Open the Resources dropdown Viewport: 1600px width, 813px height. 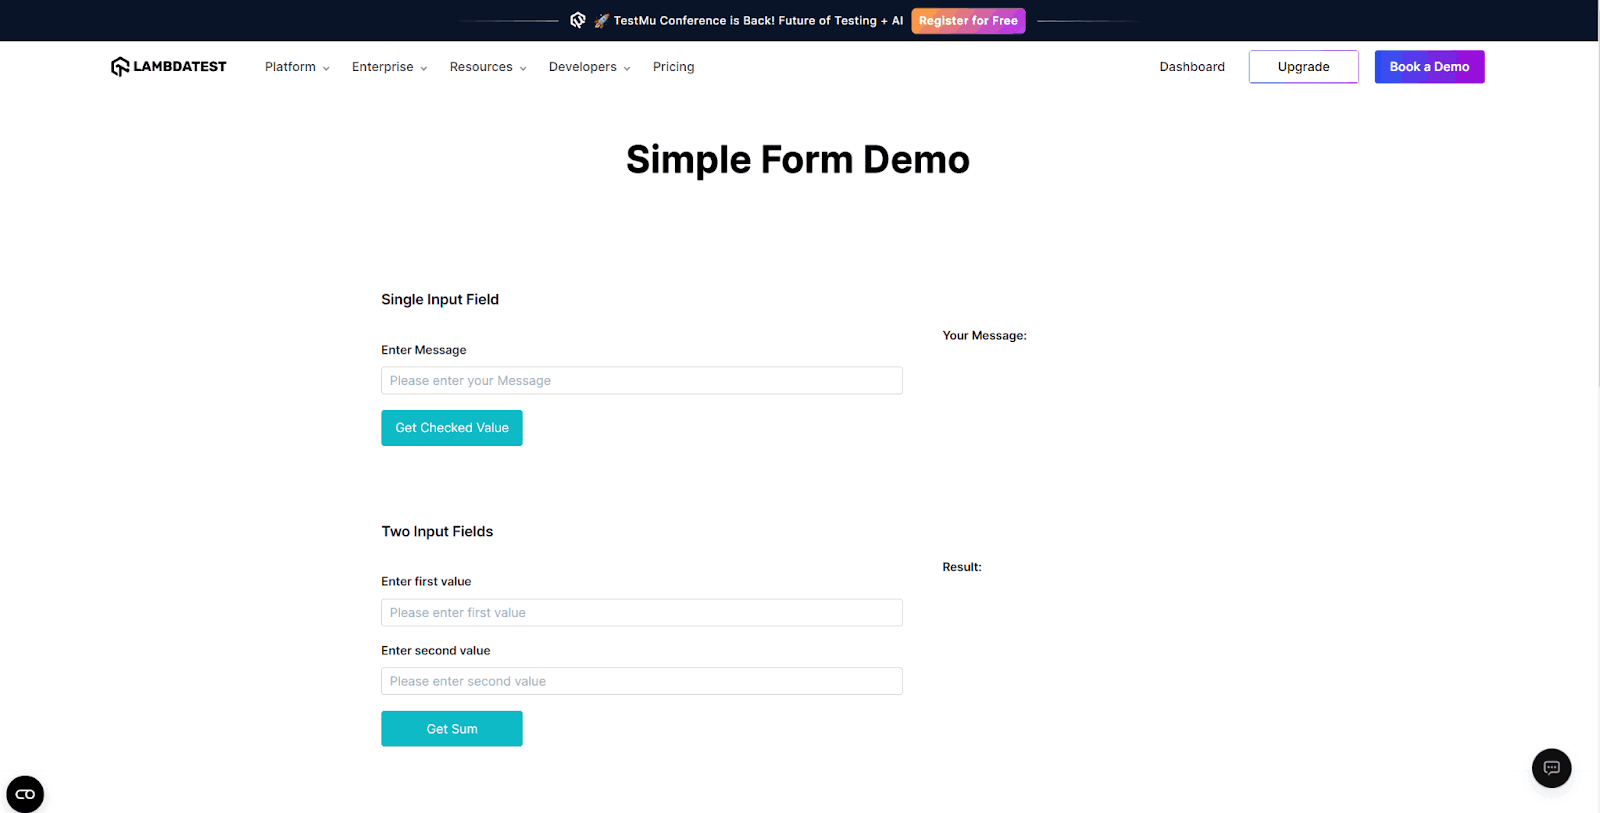coord(488,67)
